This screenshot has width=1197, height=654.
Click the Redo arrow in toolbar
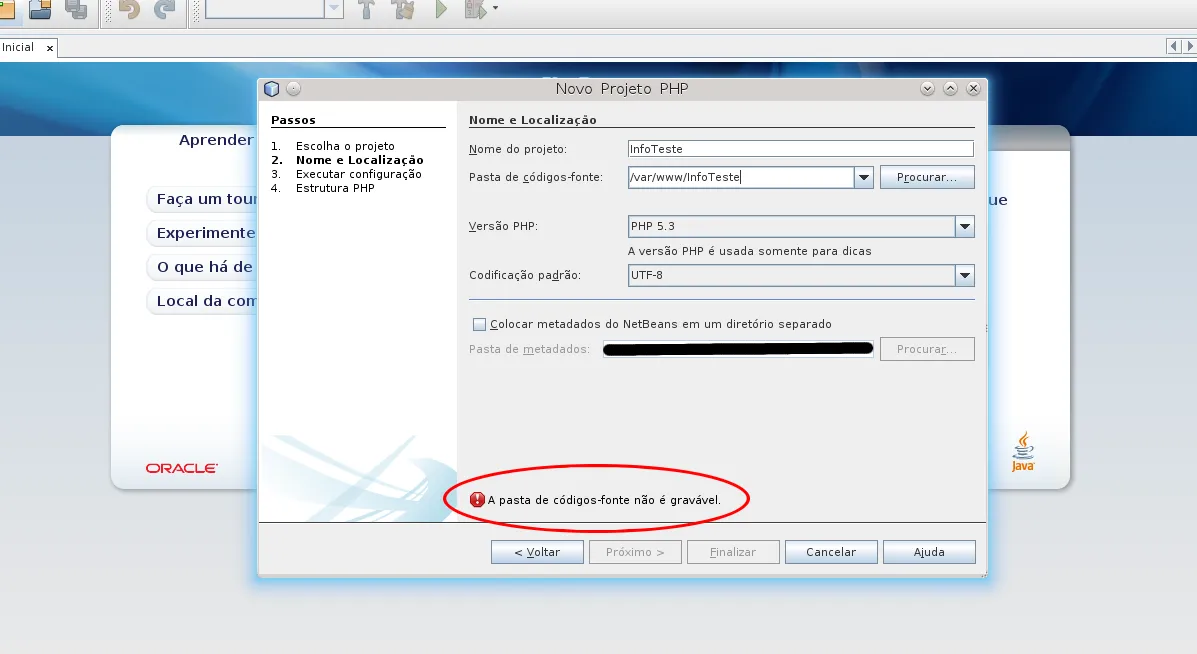pyautogui.click(x=164, y=9)
